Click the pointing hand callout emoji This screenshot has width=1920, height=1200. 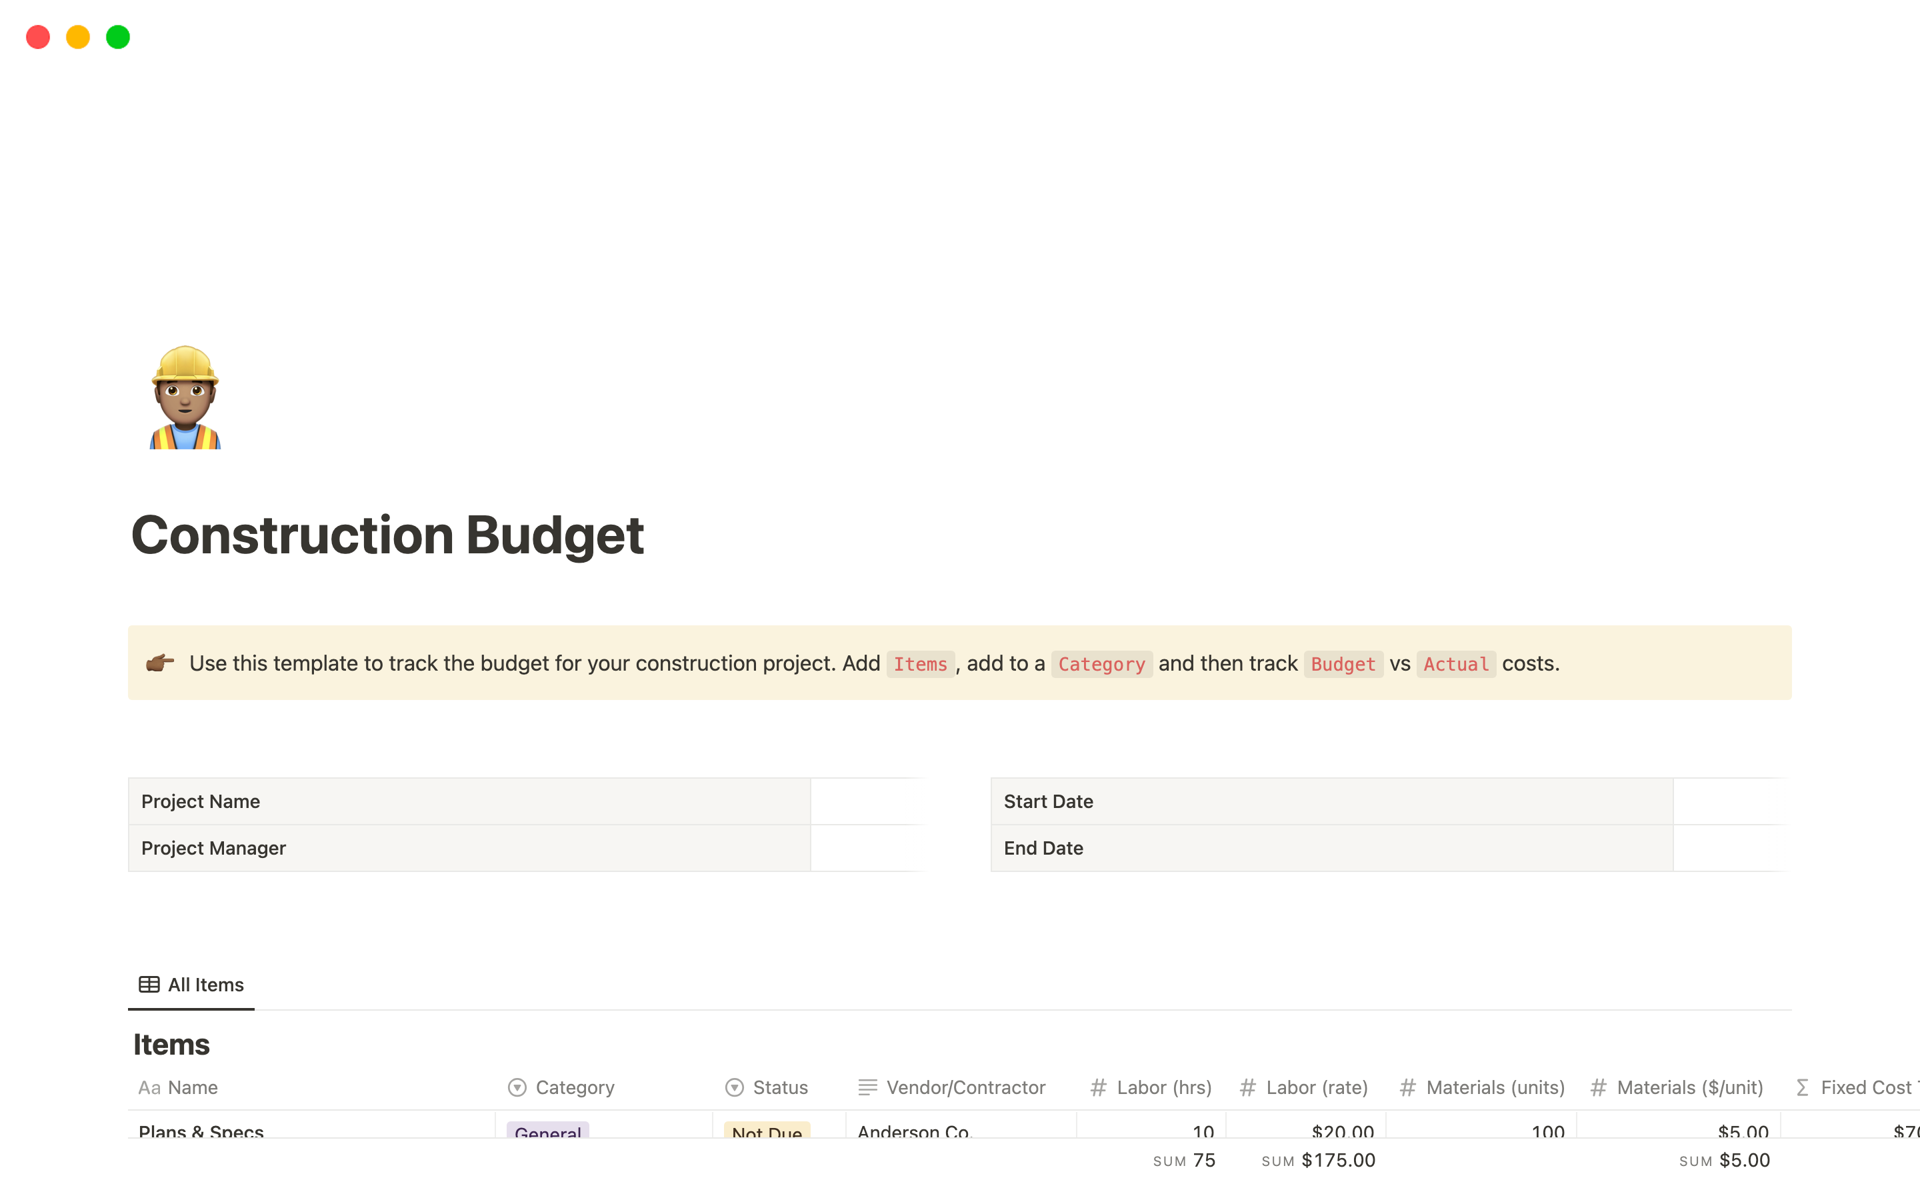(x=160, y=663)
